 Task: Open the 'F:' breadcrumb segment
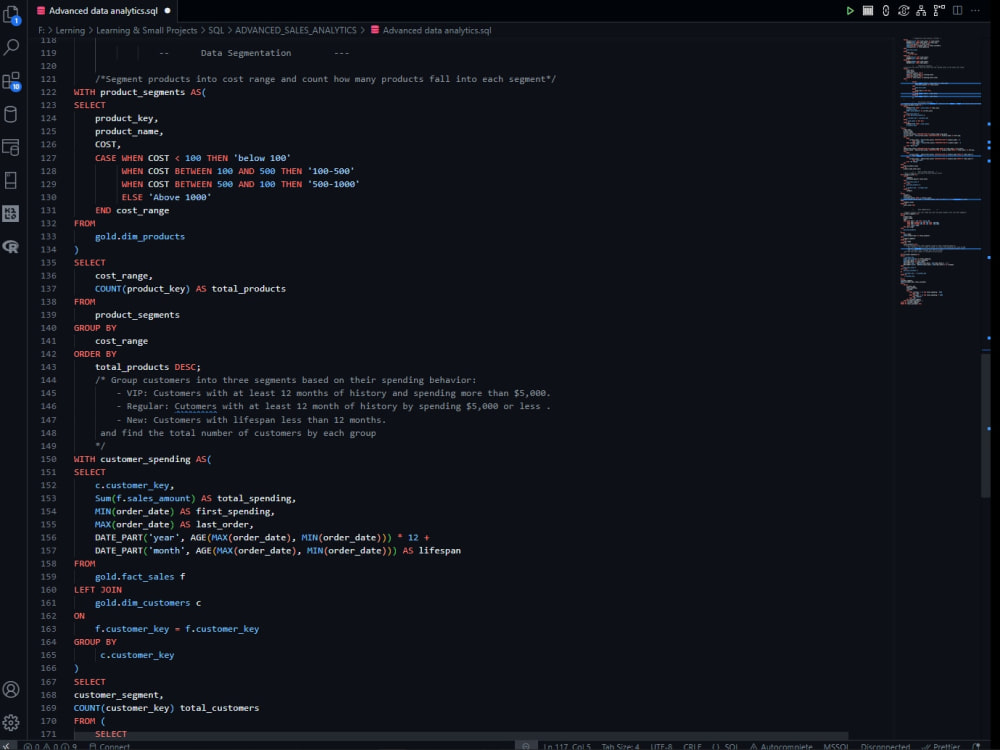41,30
